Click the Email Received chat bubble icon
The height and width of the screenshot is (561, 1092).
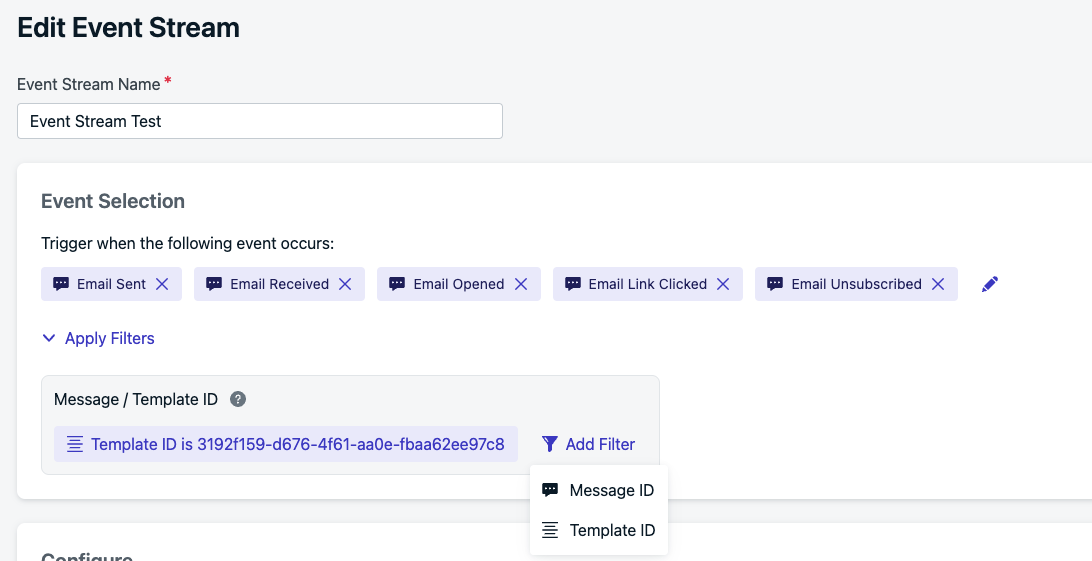[x=214, y=284]
